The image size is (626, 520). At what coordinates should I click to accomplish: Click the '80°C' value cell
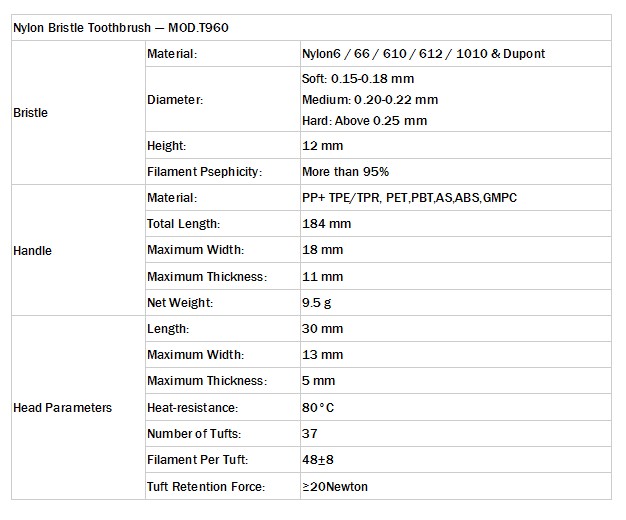319,407
